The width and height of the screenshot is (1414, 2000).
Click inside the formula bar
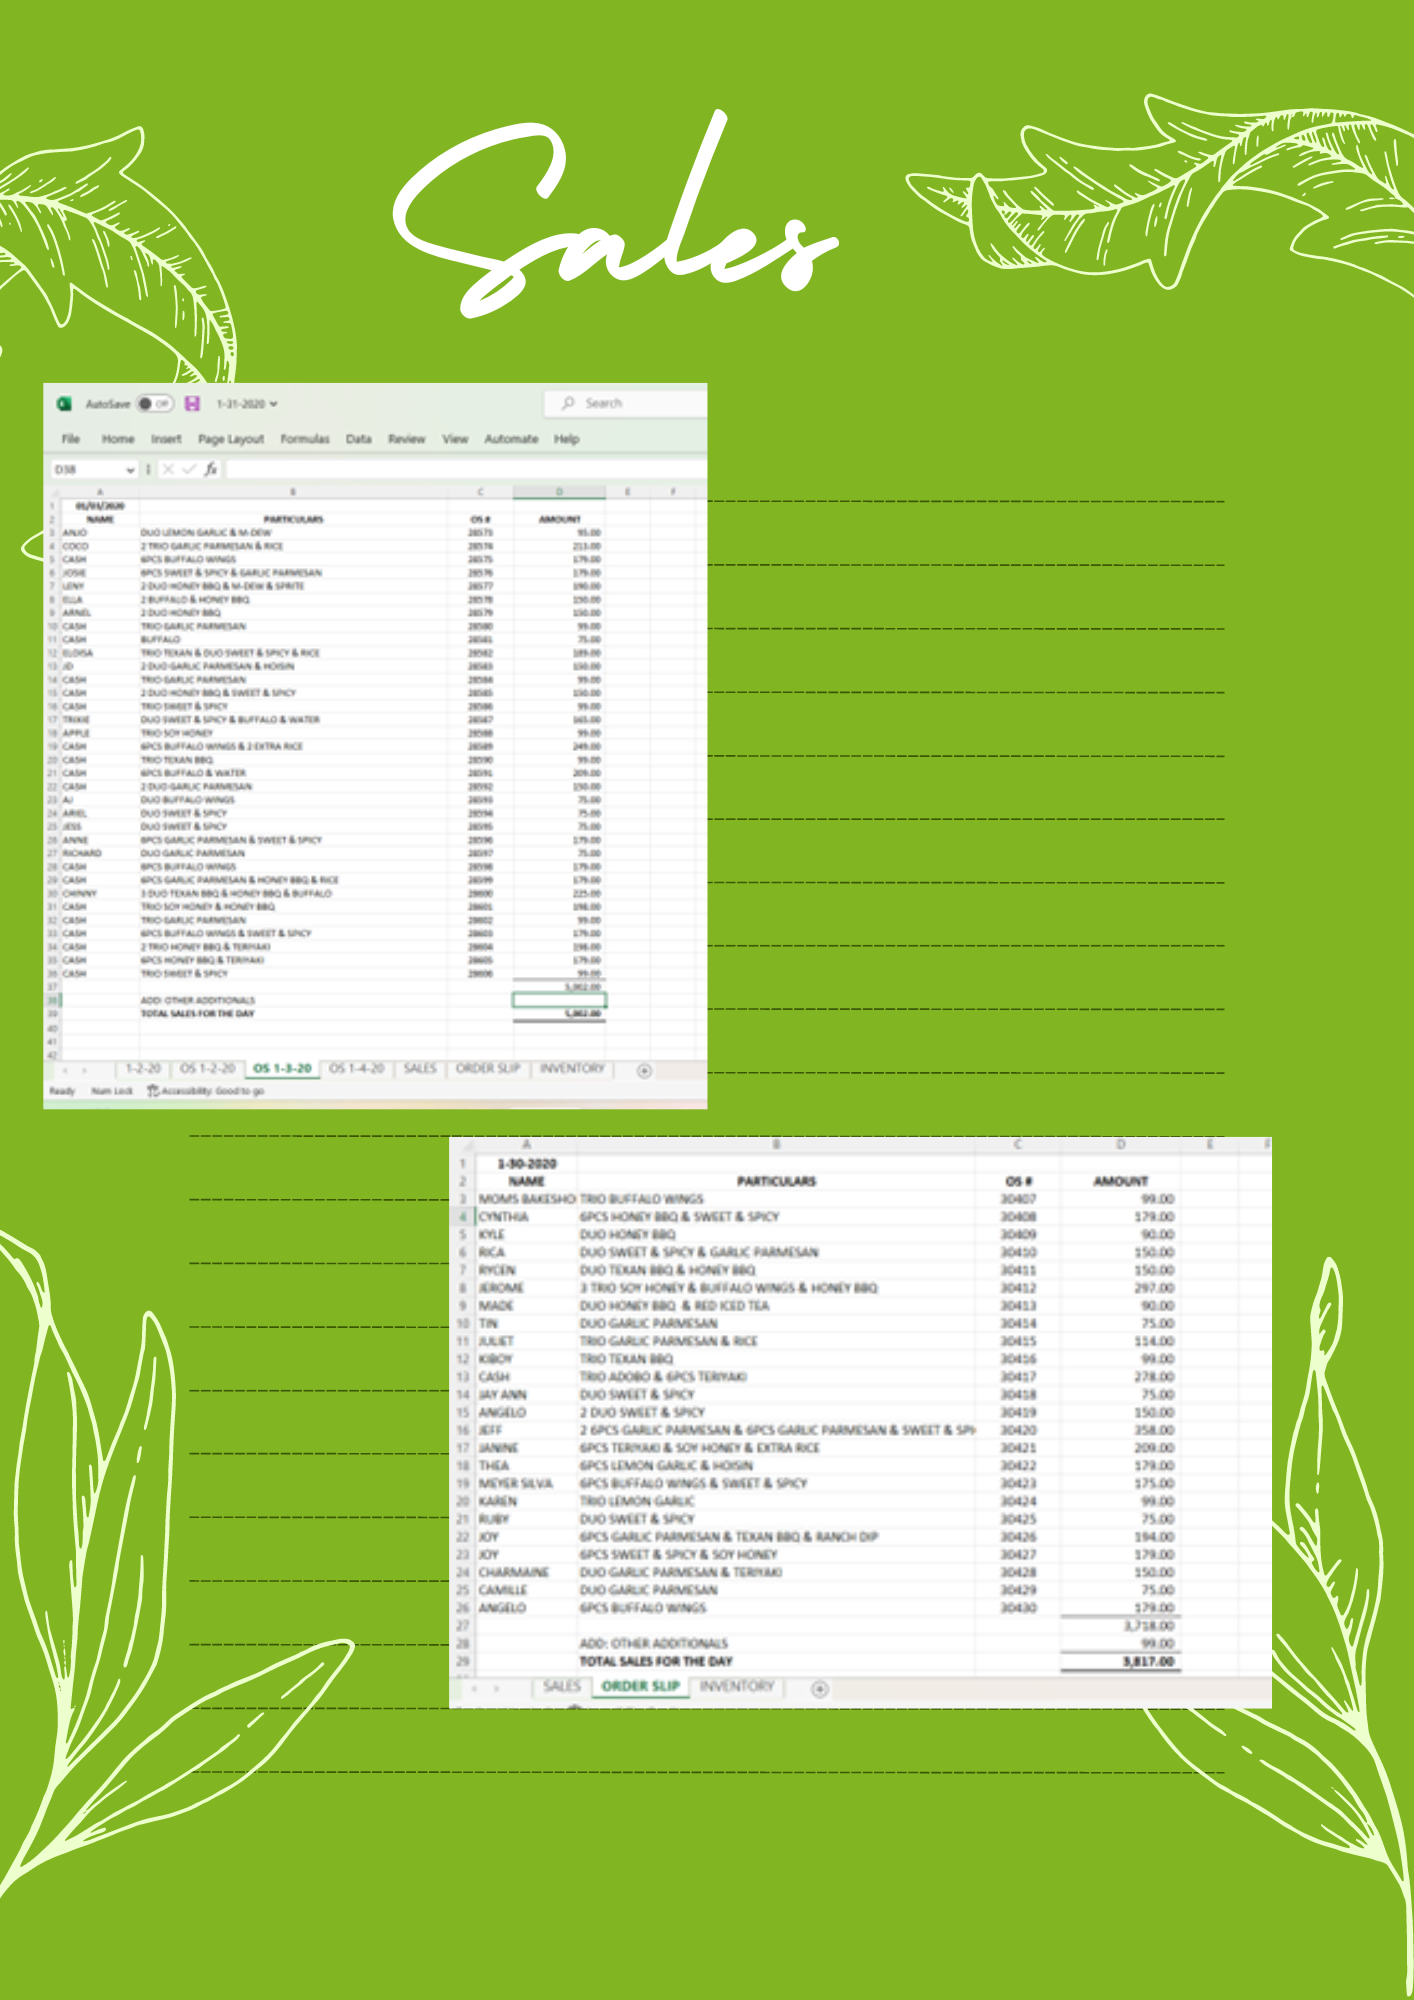pyautogui.click(x=466, y=469)
